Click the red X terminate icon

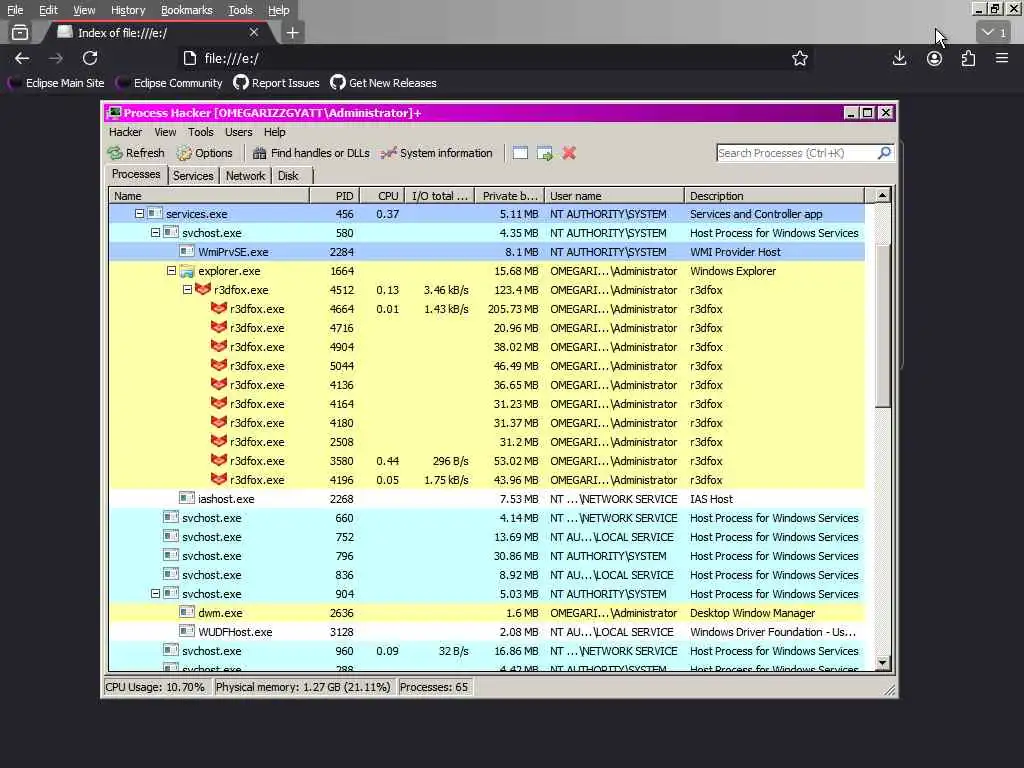pos(569,153)
